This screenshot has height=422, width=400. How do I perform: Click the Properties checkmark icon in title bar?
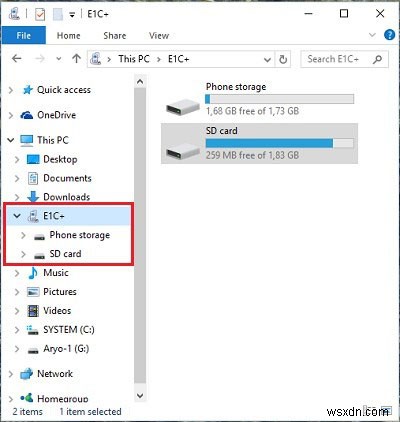click(40, 14)
